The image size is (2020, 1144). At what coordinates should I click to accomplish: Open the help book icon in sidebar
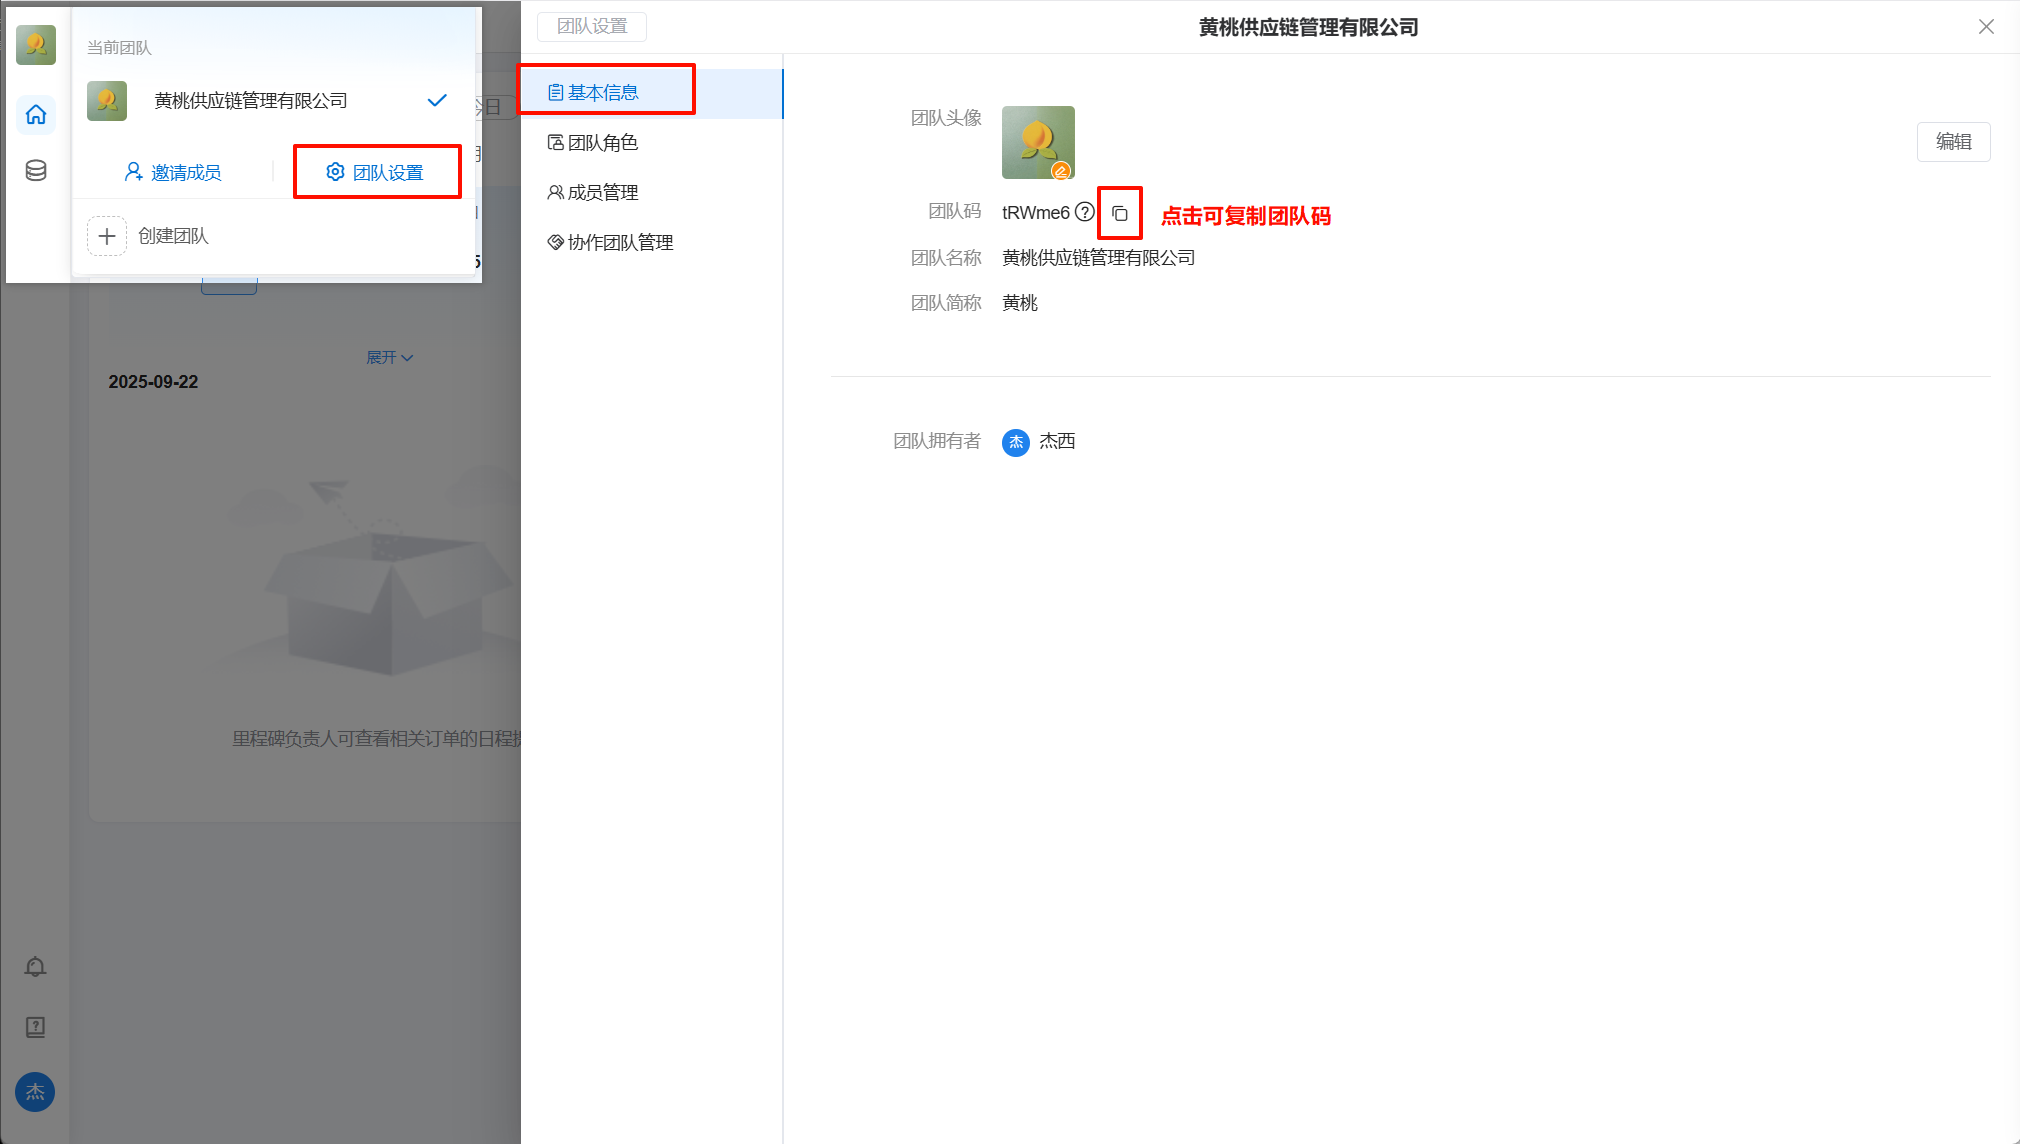click(x=35, y=1026)
